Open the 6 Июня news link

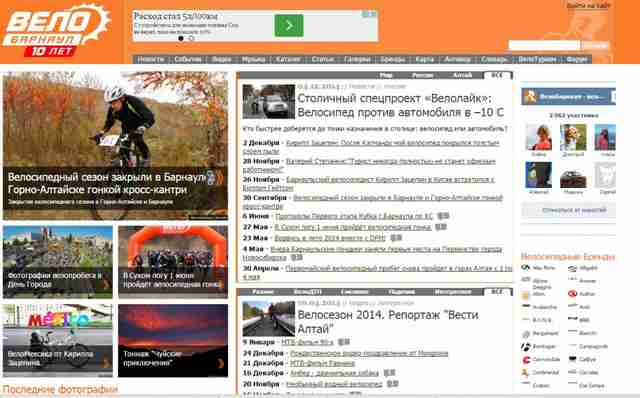354,216
